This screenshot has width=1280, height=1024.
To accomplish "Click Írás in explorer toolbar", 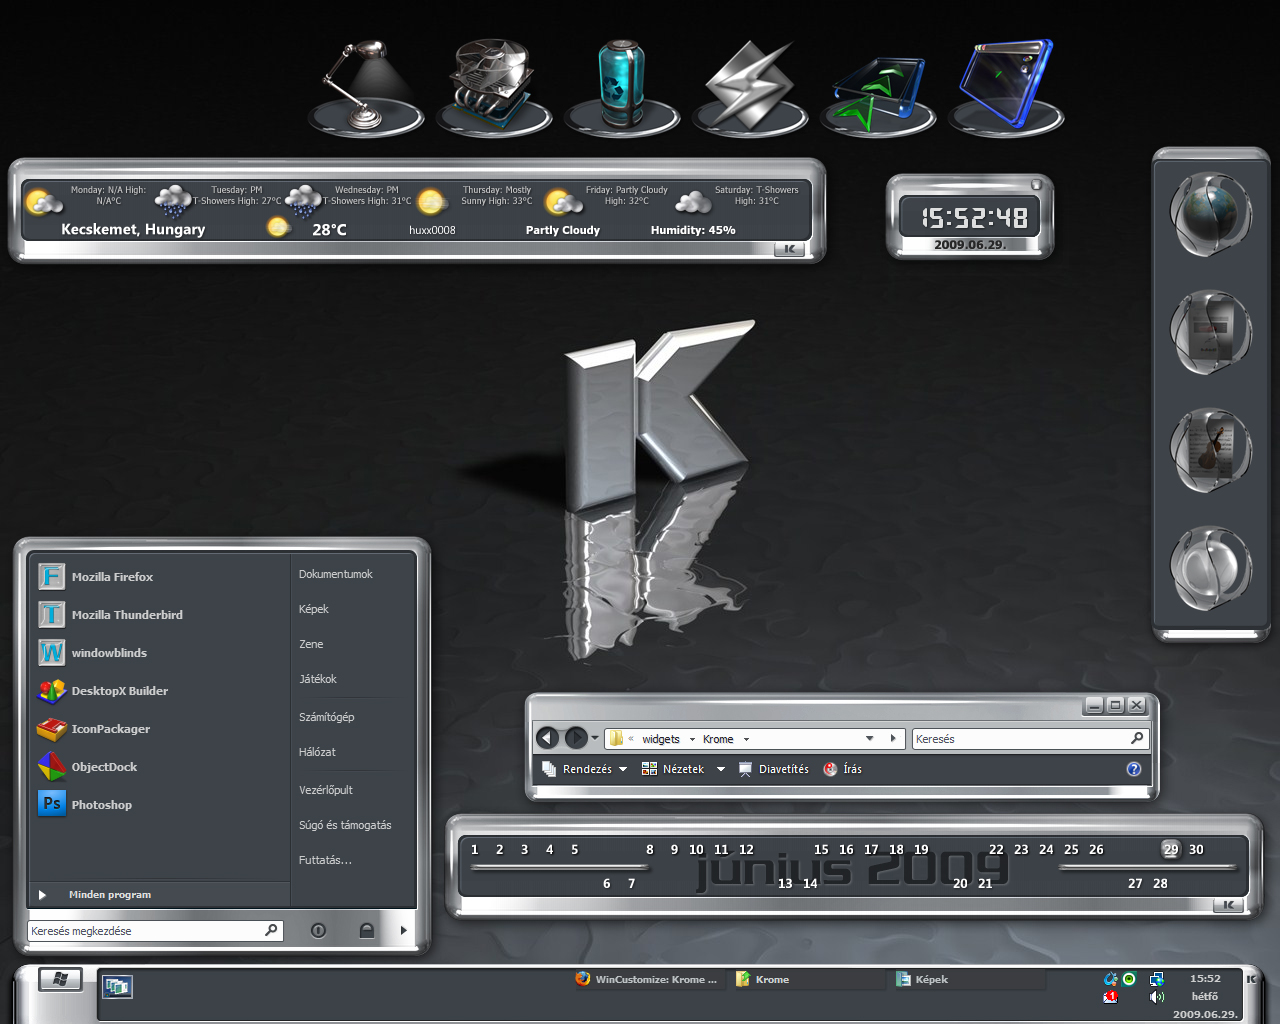I will coord(842,769).
